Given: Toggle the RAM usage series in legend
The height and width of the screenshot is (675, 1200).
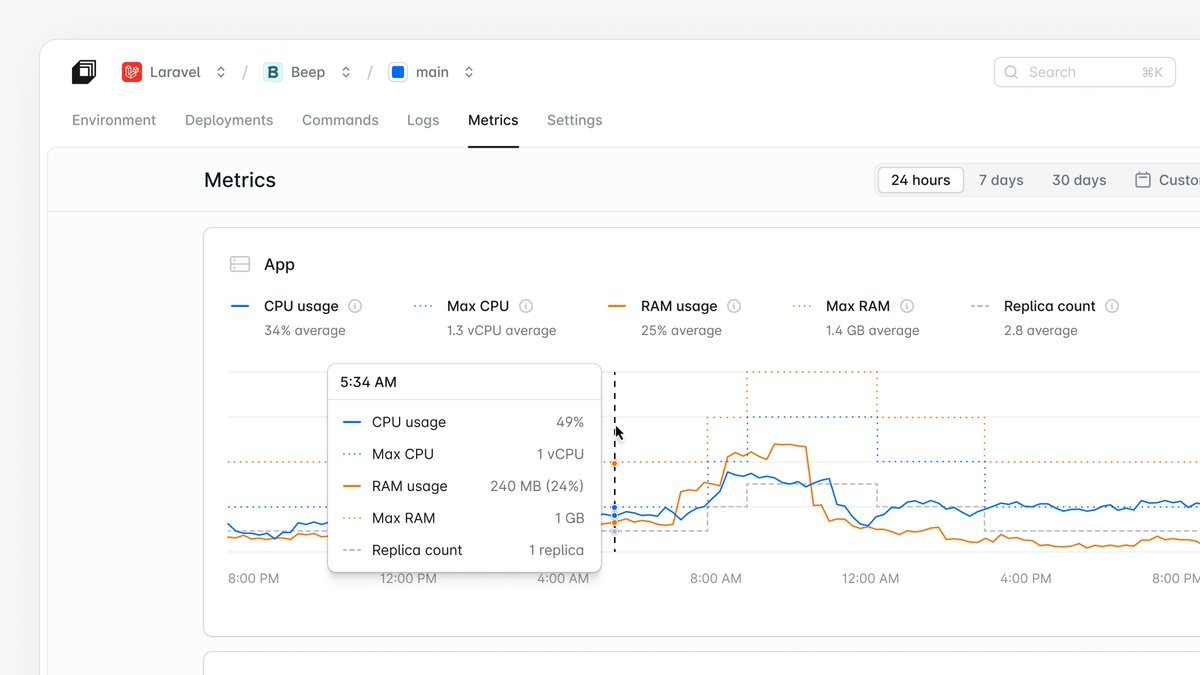Looking at the screenshot, I should coord(678,306).
